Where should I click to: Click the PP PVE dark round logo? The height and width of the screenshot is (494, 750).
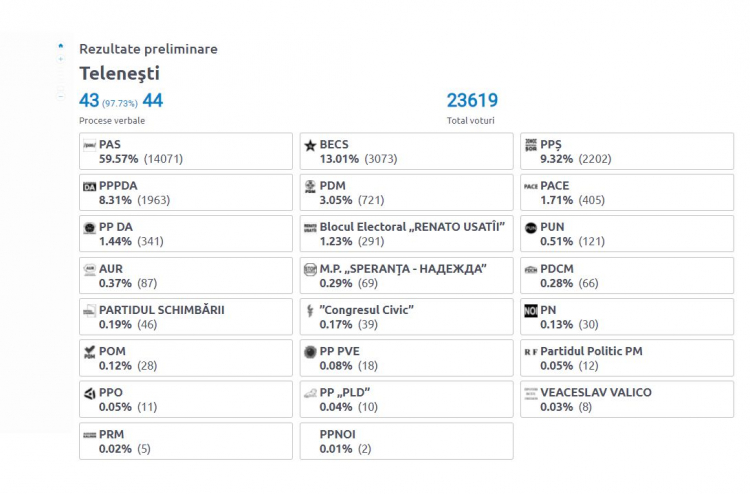[x=310, y=352]
